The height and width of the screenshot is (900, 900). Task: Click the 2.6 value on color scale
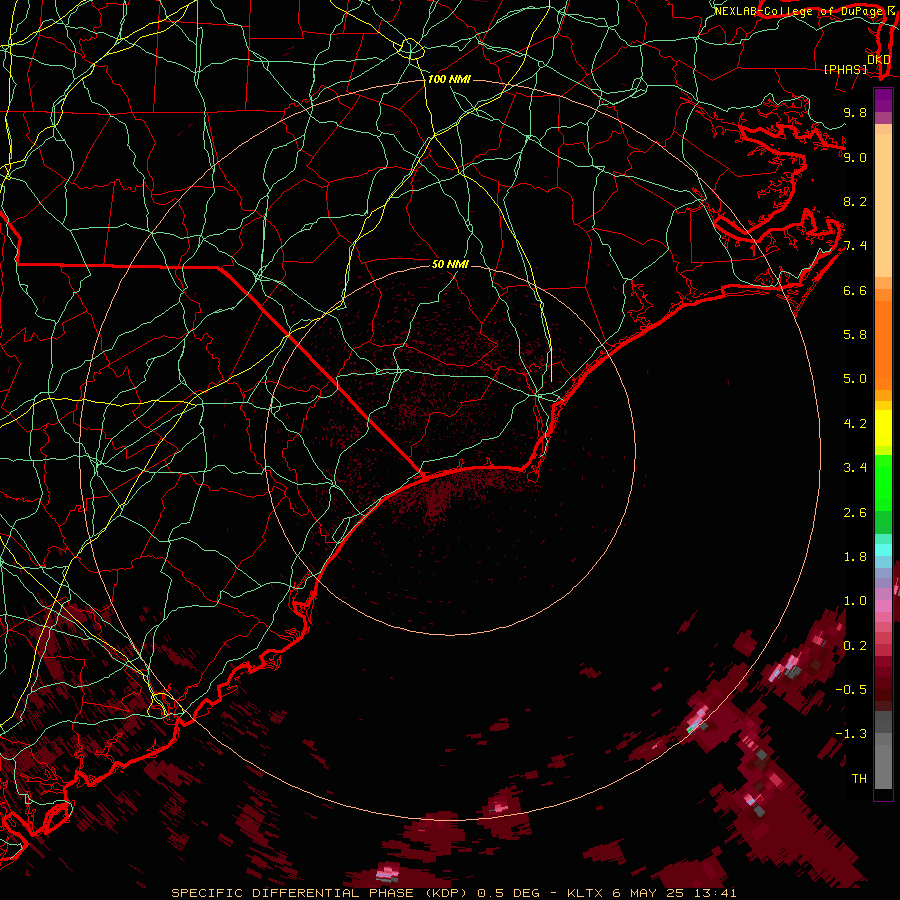coord(855,513)
